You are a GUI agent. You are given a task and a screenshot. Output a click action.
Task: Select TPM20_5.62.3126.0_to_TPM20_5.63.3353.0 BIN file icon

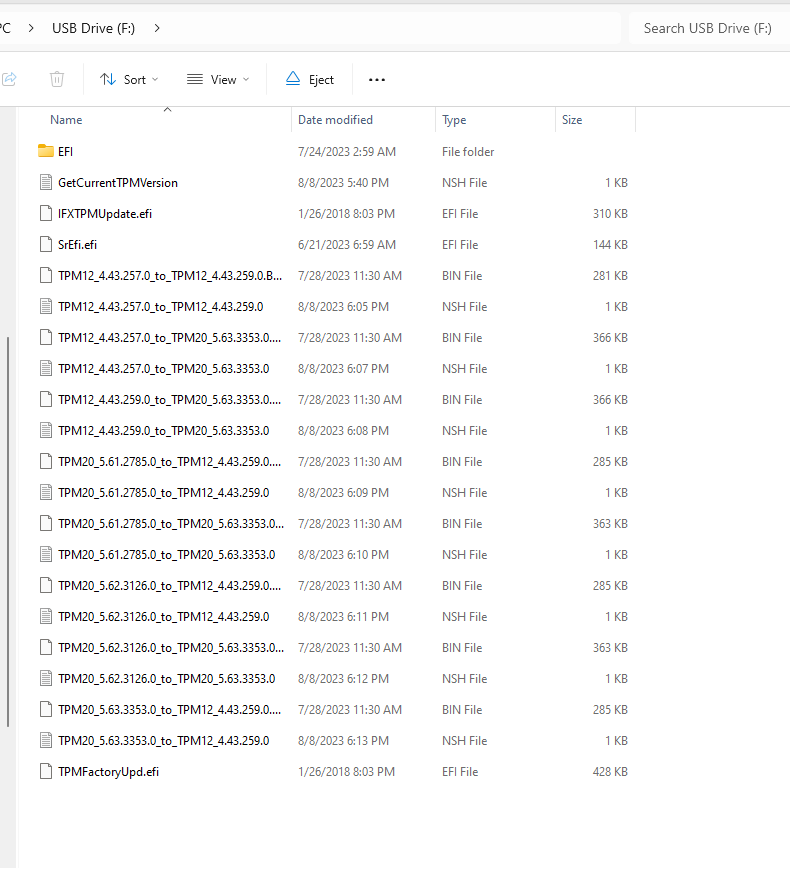click(46, 648)
